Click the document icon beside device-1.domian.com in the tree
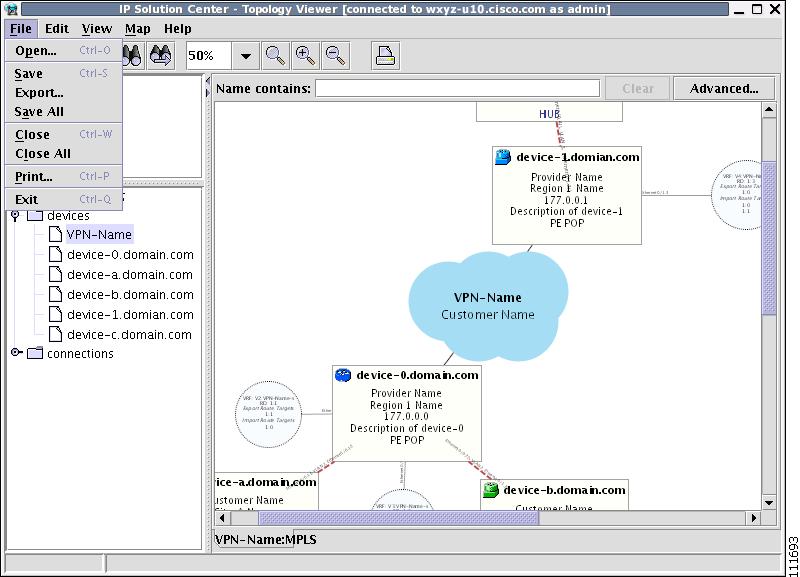The height and width of the screenshot is (577, 800). [55, 314]
